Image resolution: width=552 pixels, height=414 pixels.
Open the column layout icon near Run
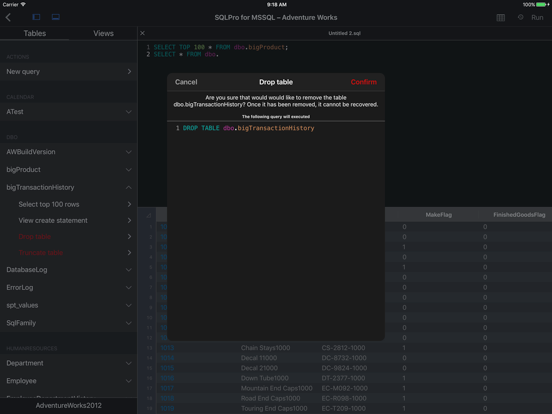[x=501, y=18]
